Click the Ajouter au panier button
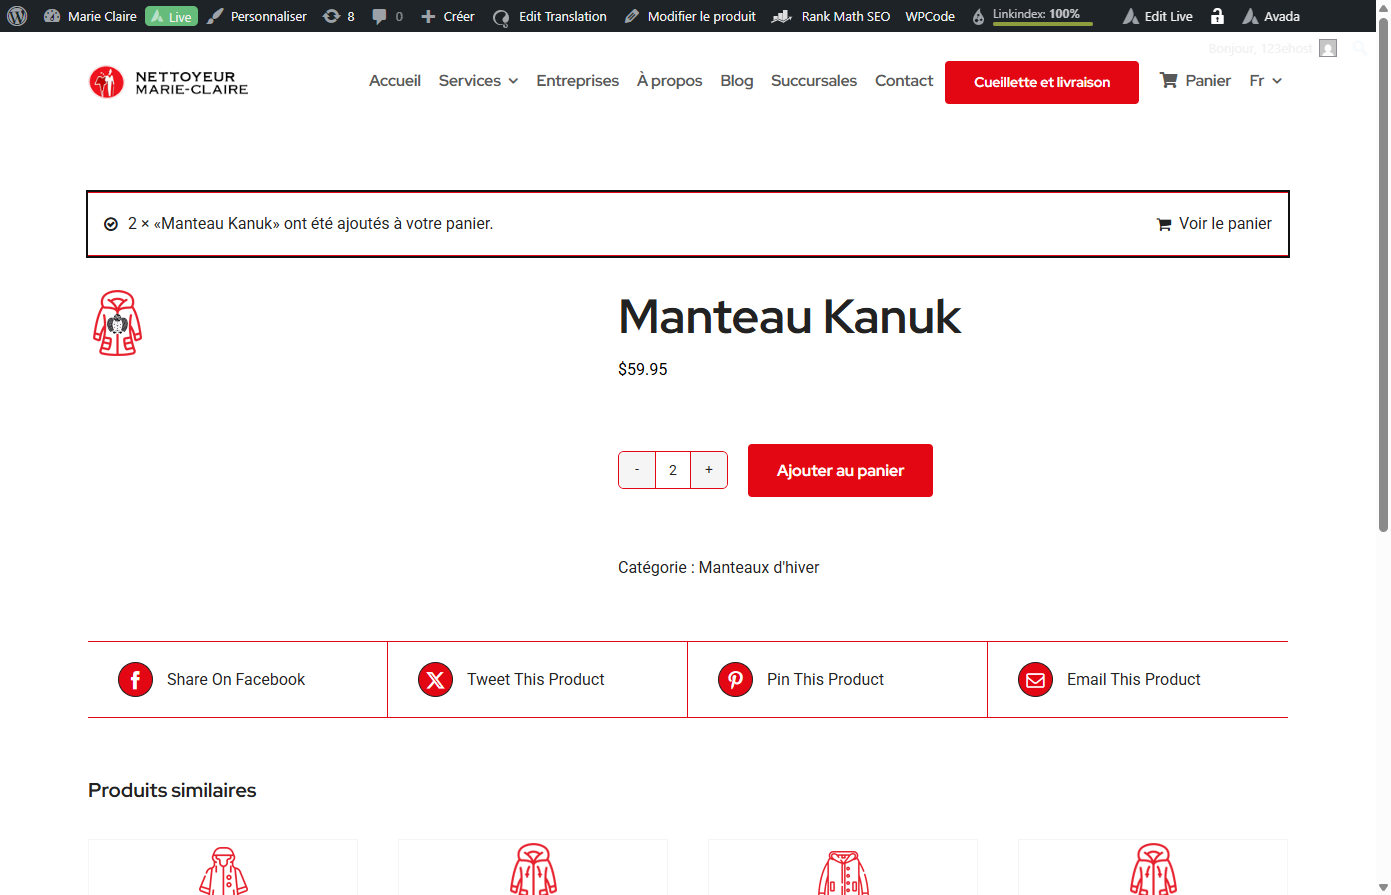Screen dimensions: 1391x895 (x=840, y=470)
